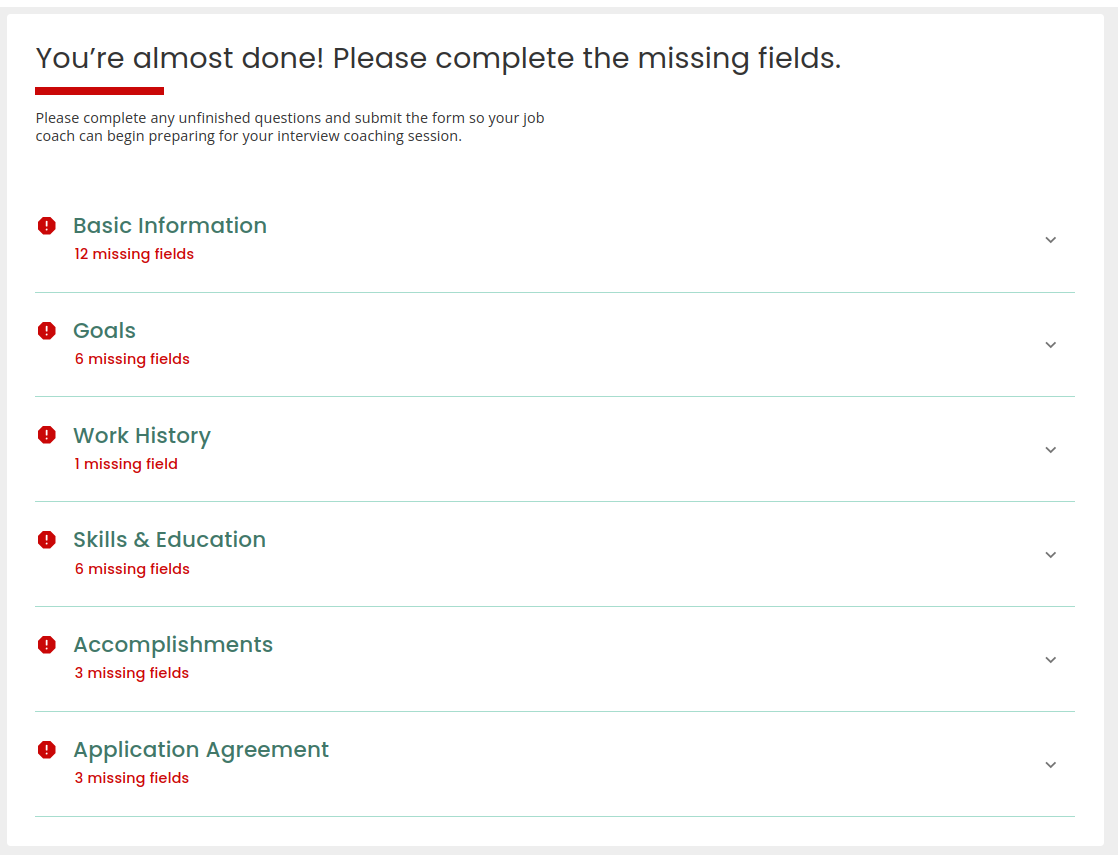Expand the Accomplishments section chevron
1118x855 pixels.
[x=1050, y=660]
